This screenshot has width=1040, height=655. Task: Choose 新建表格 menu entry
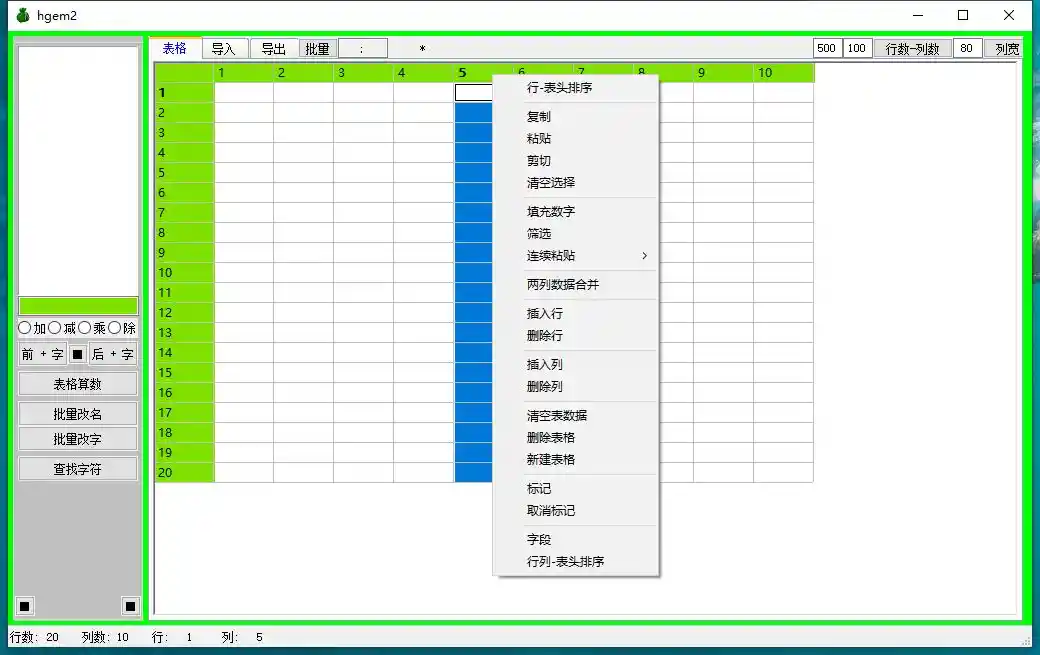click(576, 459)
